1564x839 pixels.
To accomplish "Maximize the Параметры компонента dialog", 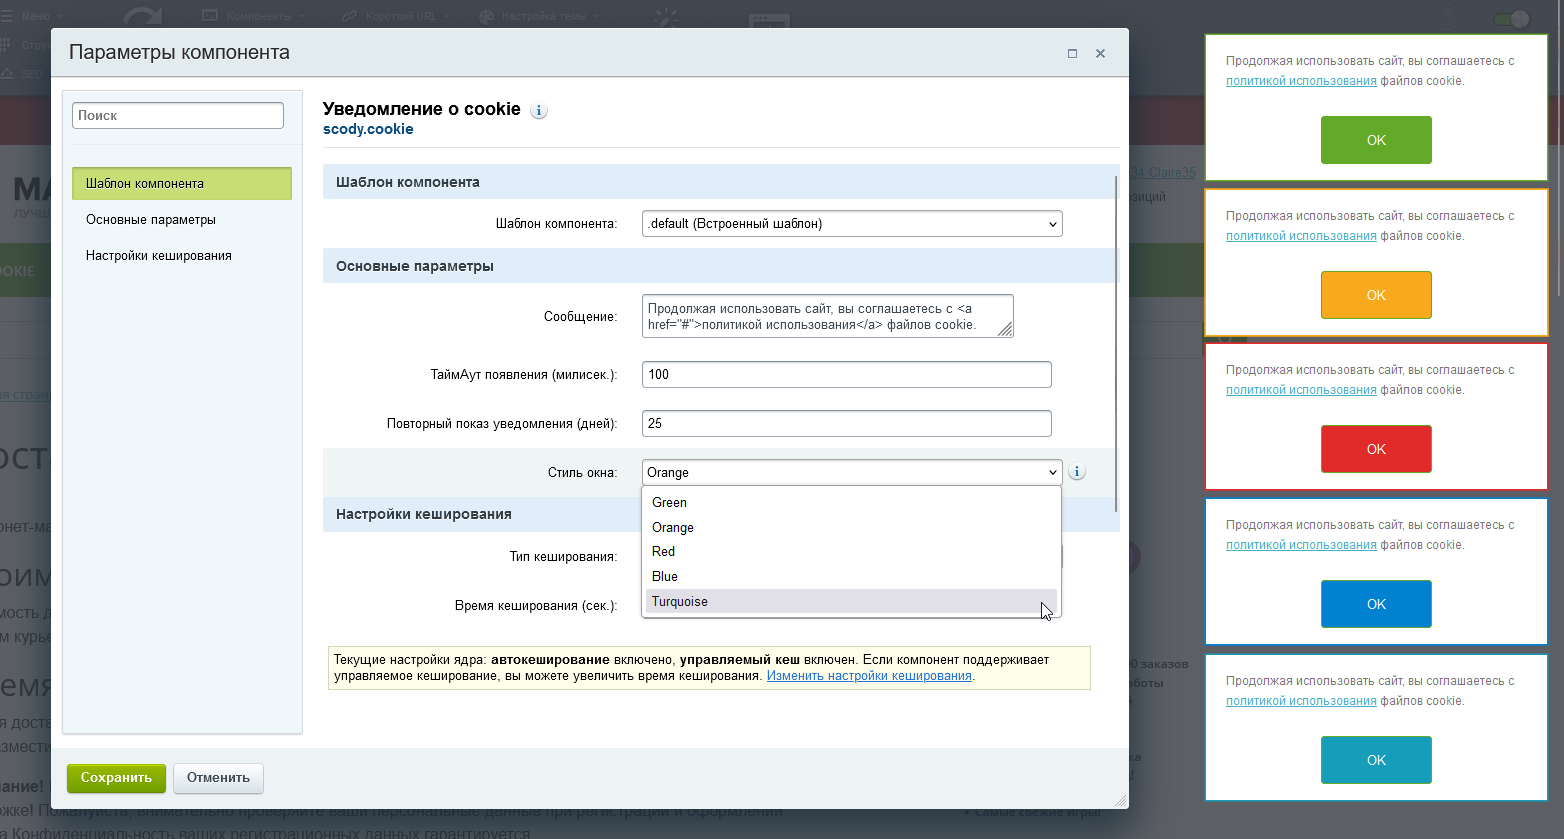I will coord(1072,54).
